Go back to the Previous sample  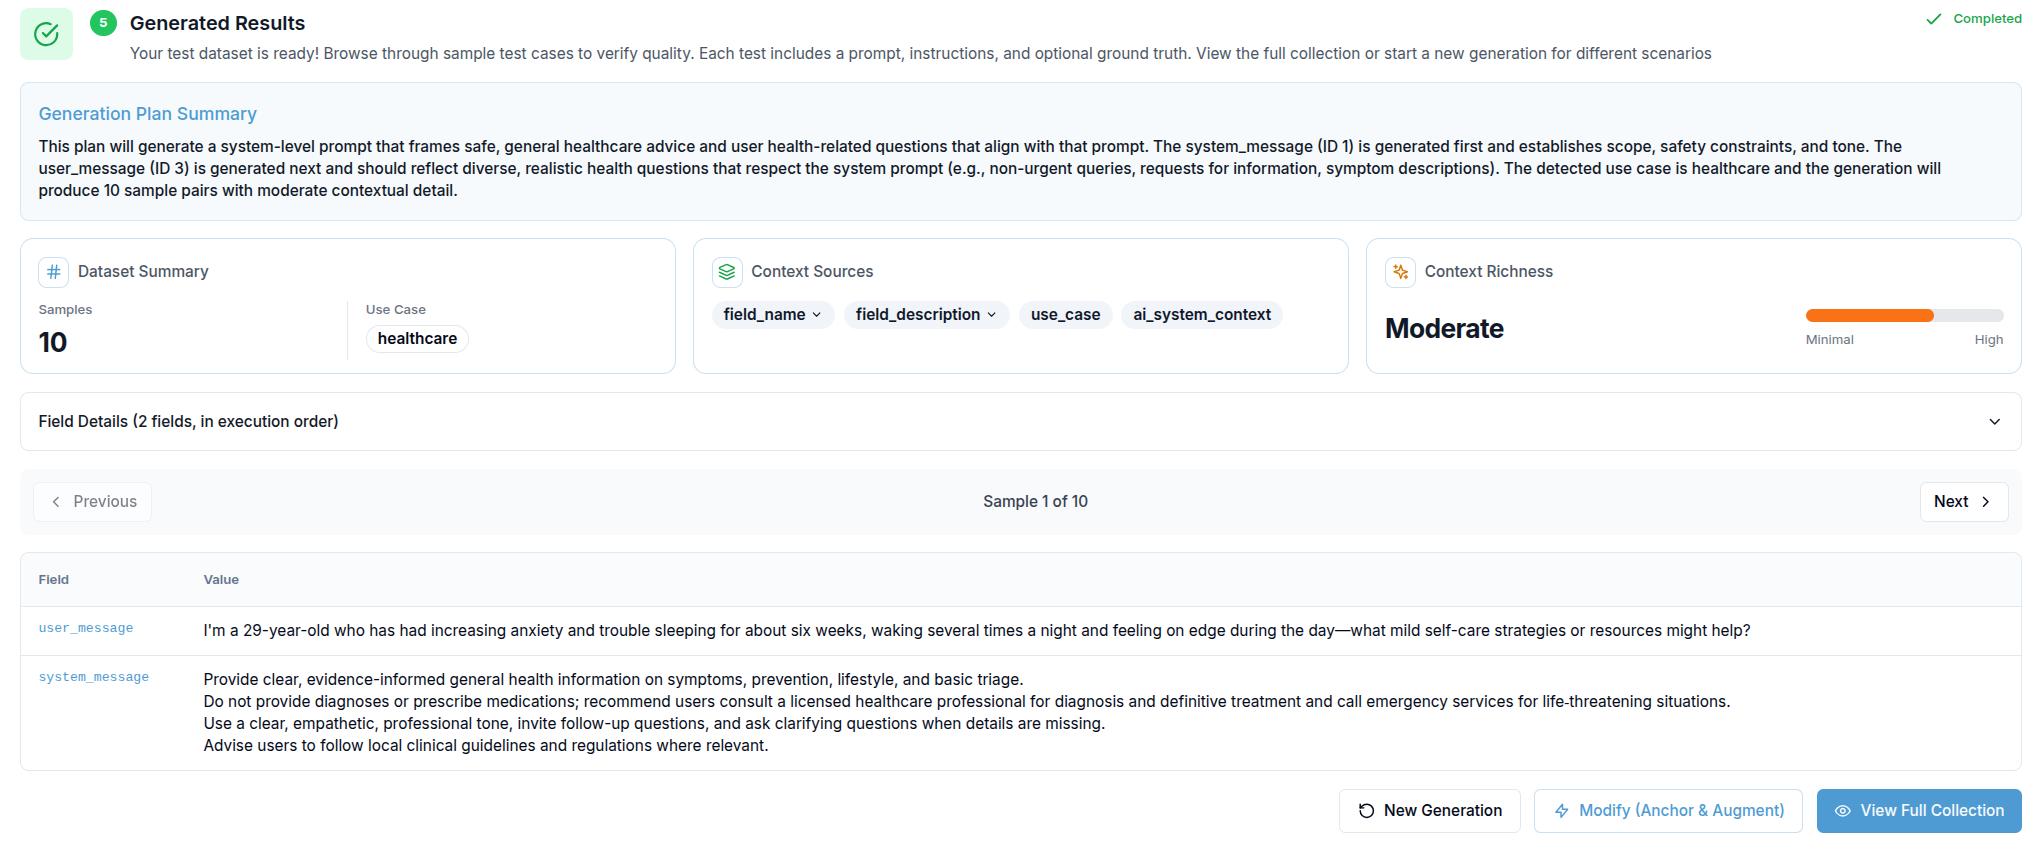[93, 502]
